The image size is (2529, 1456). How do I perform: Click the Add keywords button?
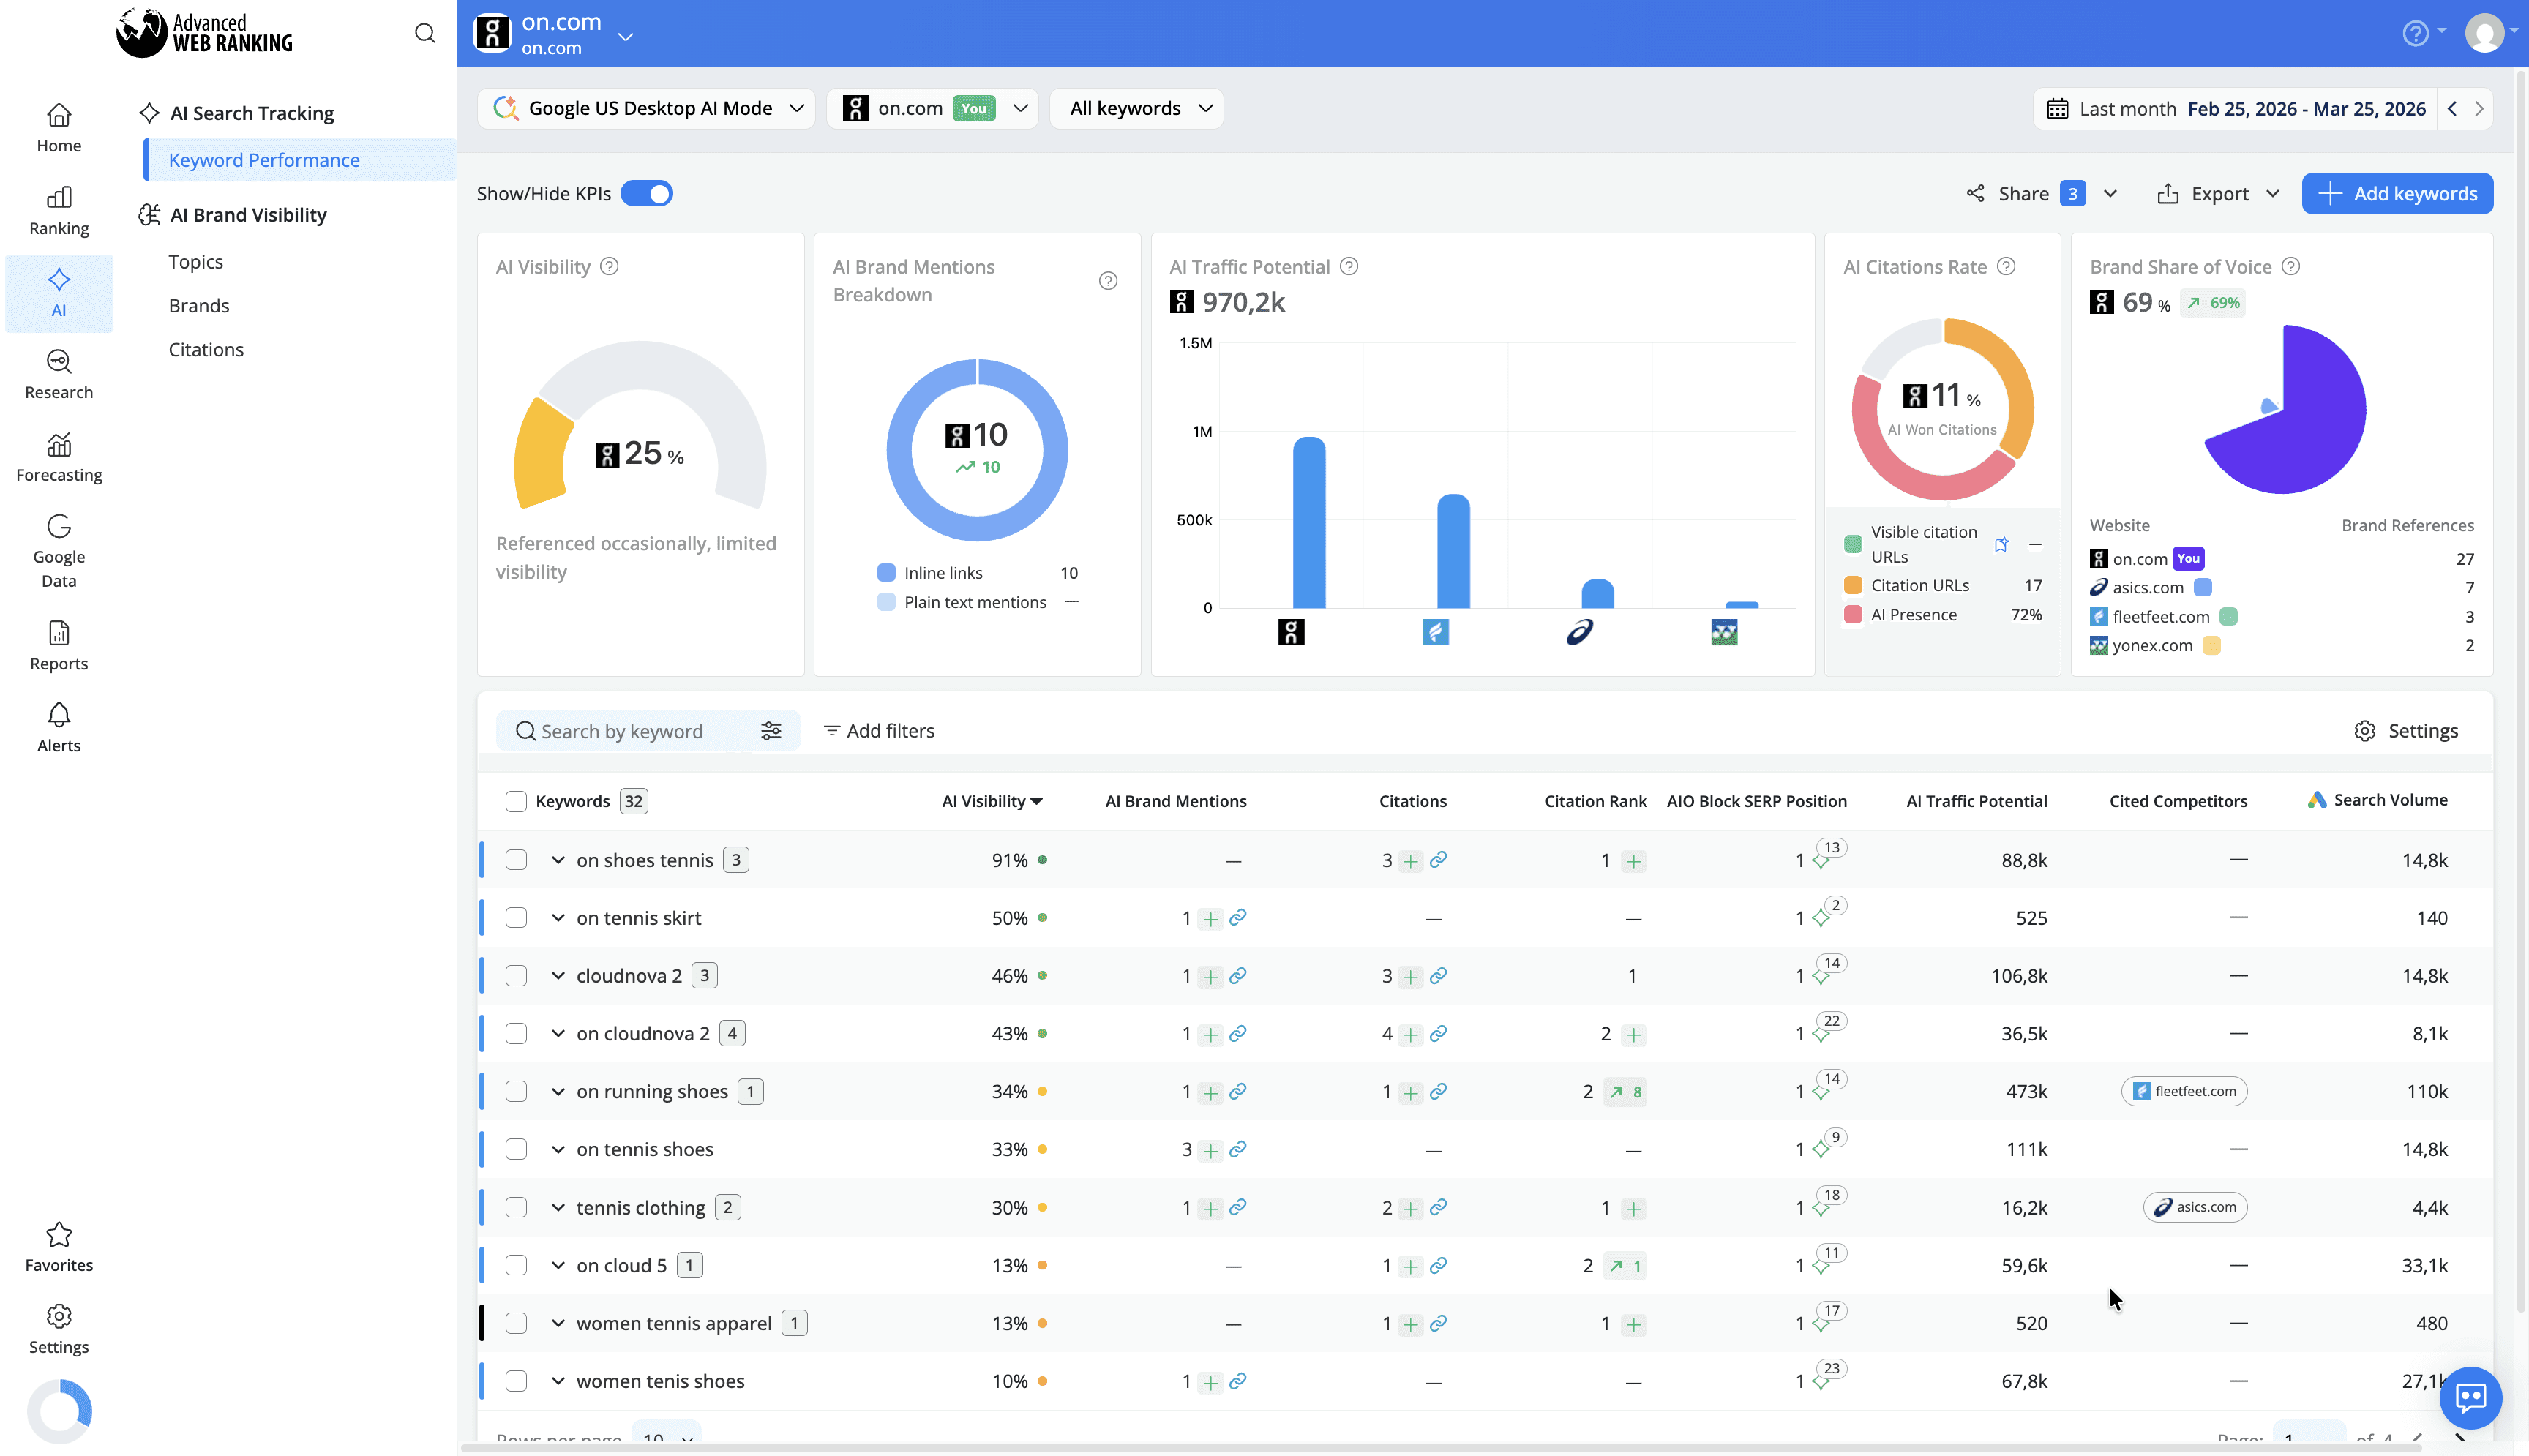(2397, 193)
